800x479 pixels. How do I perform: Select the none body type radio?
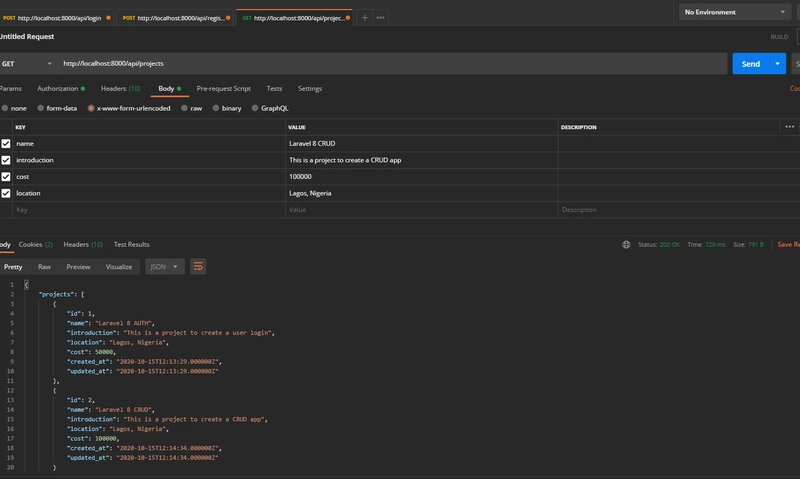(5, 108)
